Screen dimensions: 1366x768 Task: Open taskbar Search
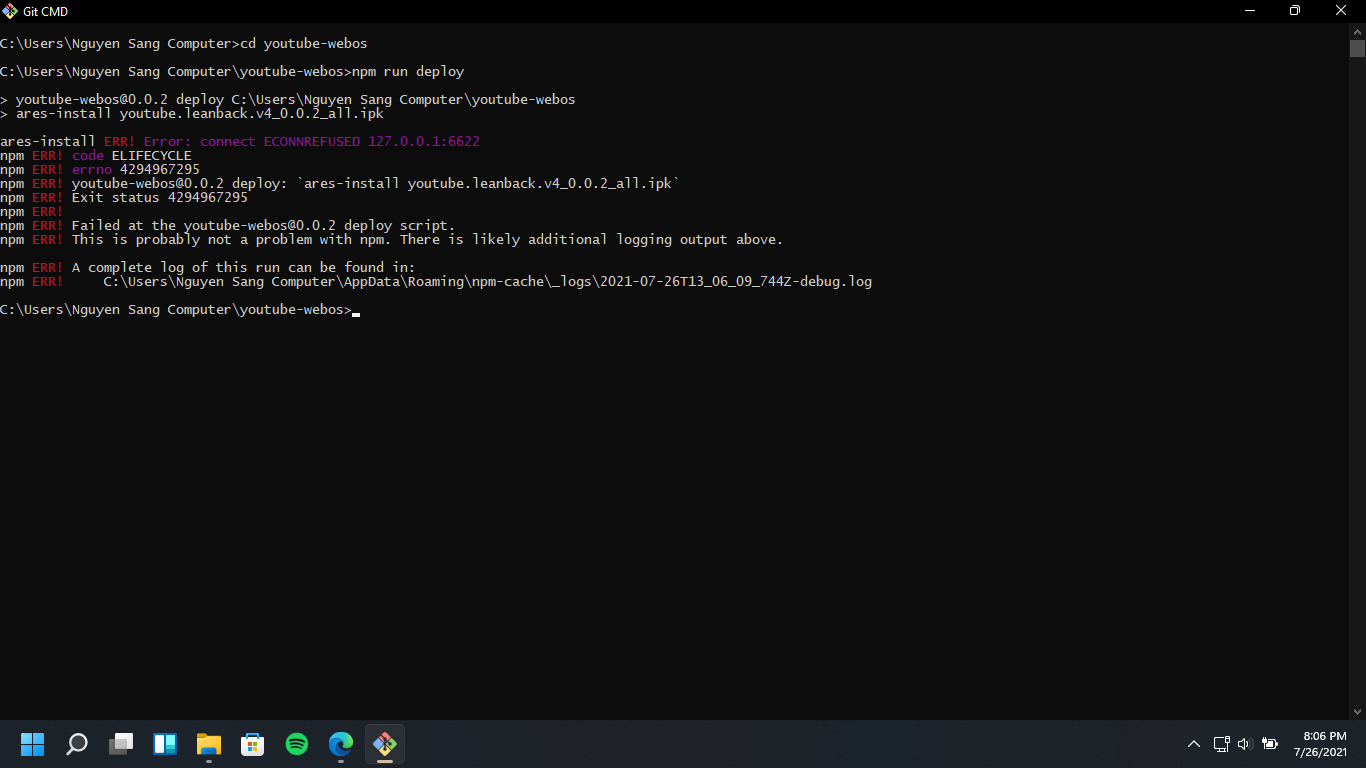click(77, 744)
